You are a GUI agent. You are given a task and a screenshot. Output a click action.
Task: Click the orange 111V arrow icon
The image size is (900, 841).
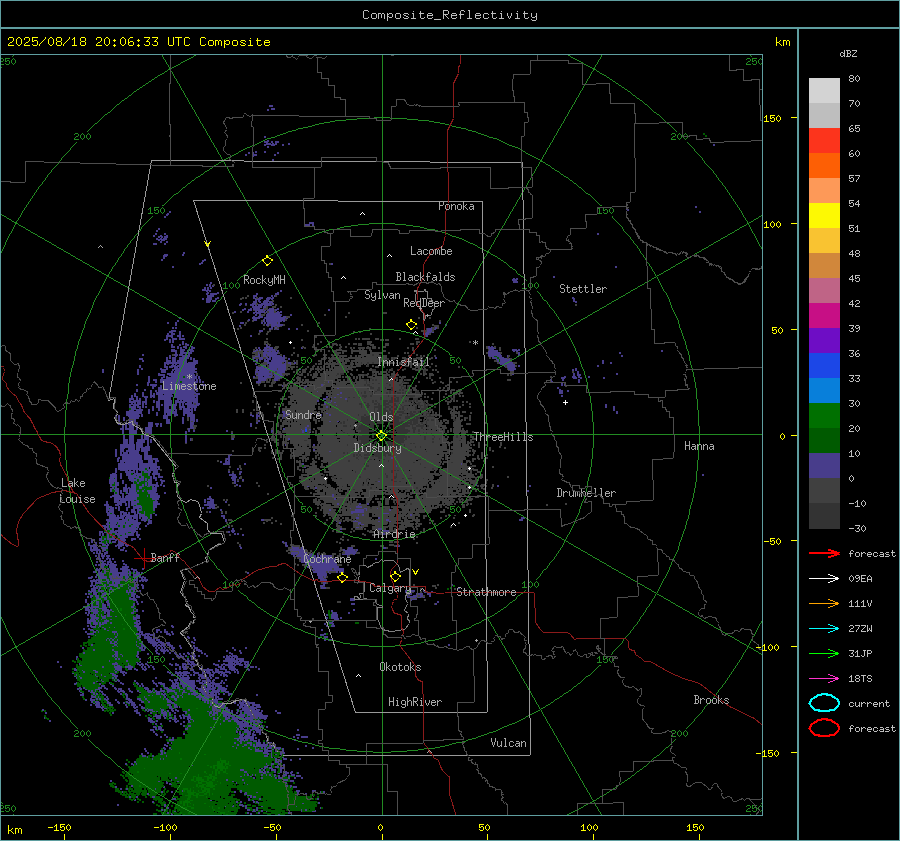coord(824,603)
